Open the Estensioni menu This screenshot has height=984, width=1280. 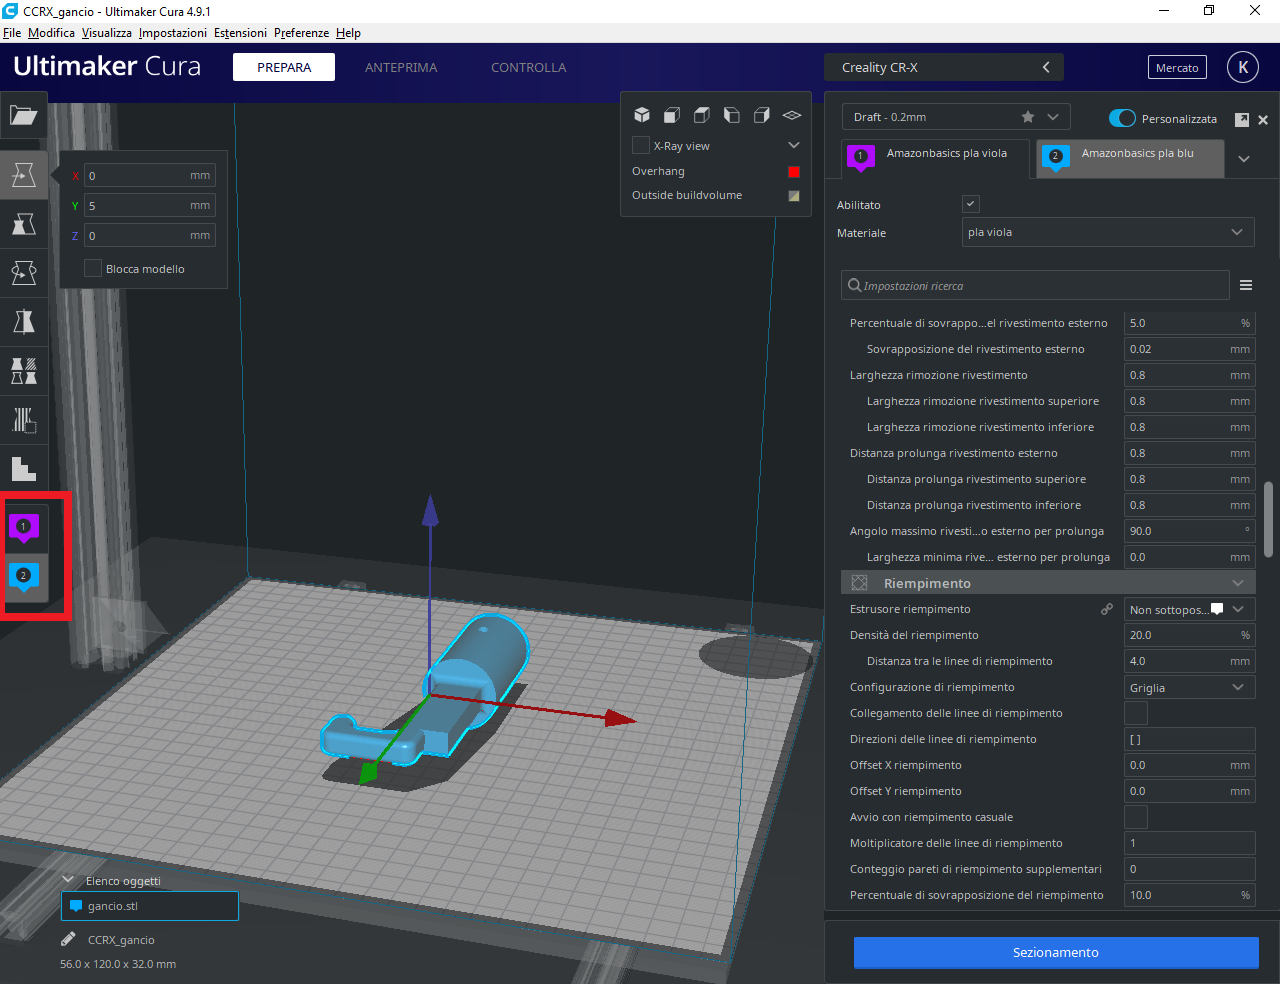(240, 33)
